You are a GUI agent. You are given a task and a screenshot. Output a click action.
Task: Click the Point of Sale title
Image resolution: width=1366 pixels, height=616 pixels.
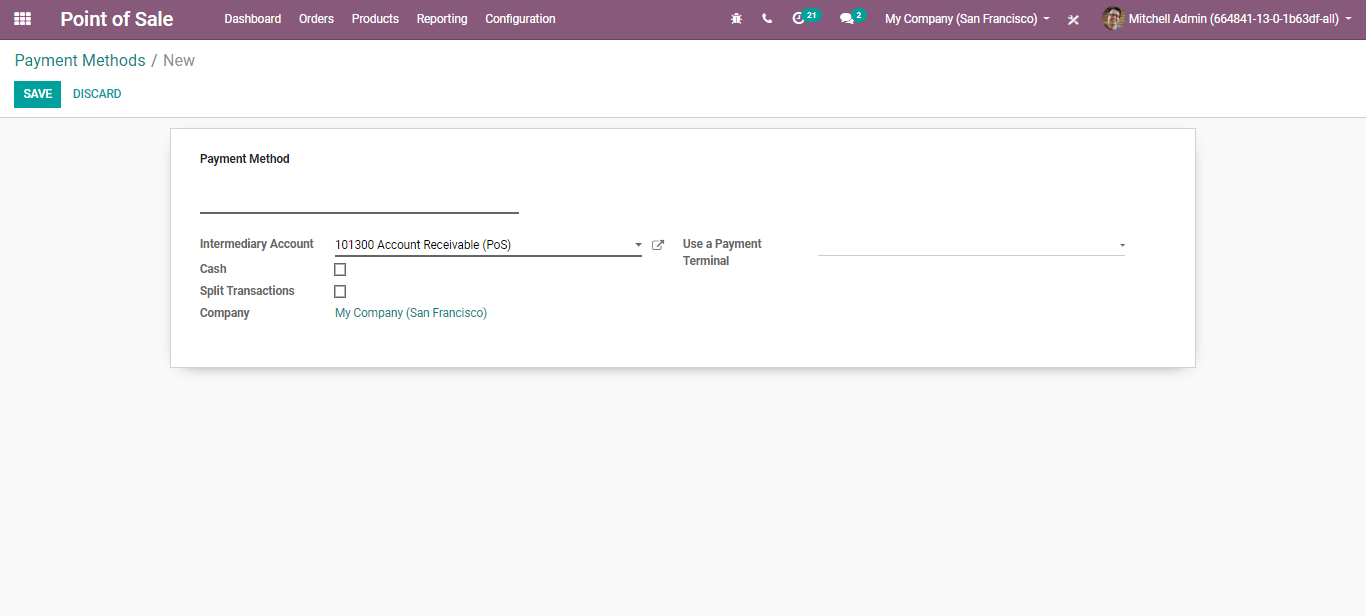click(x=117, y=19)
